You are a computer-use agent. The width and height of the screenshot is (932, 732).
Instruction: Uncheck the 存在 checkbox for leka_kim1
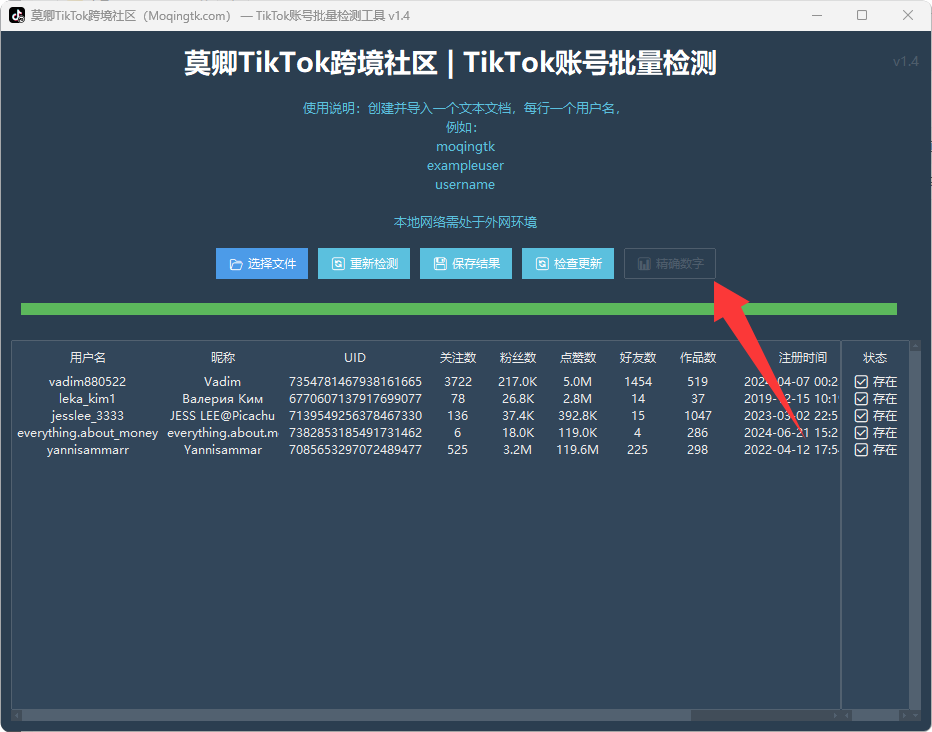coord(861,399)
